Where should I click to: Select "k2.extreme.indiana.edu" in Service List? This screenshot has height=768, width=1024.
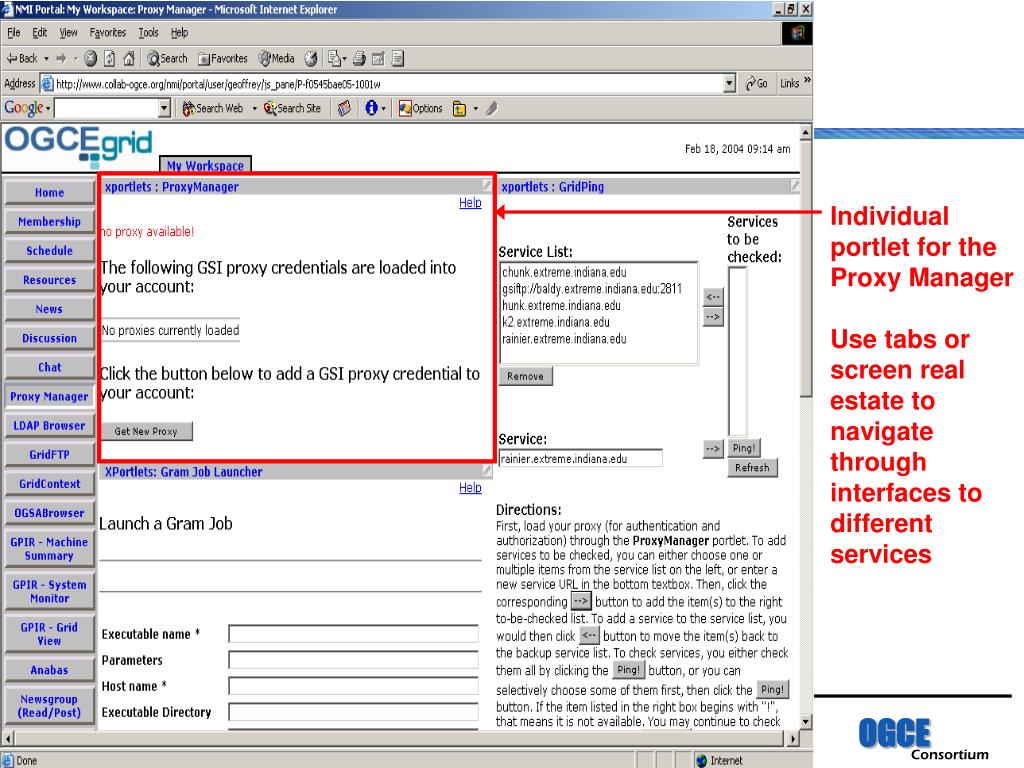[556, 322]
